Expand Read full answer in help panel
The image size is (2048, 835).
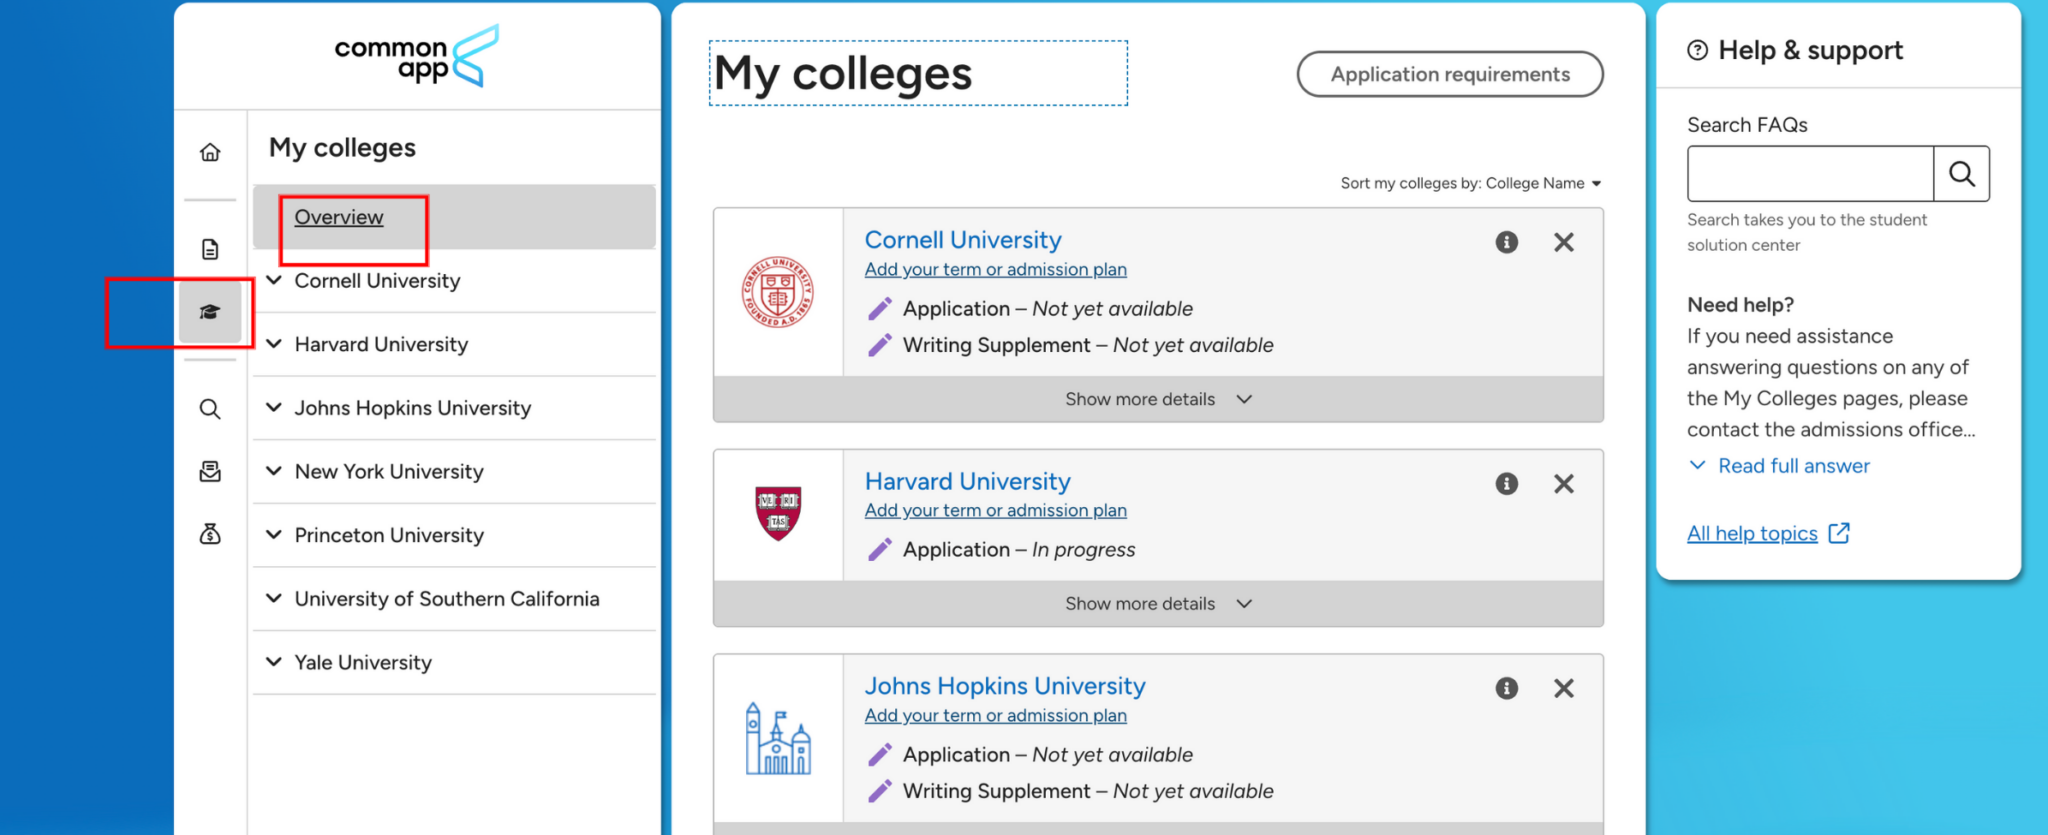(x=1779, y=466)
